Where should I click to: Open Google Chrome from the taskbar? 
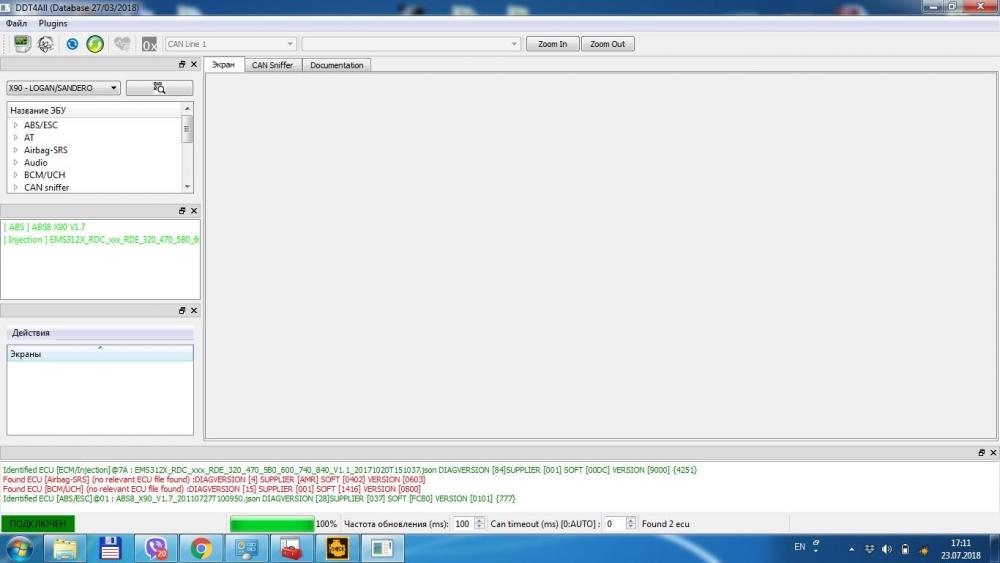201,549
